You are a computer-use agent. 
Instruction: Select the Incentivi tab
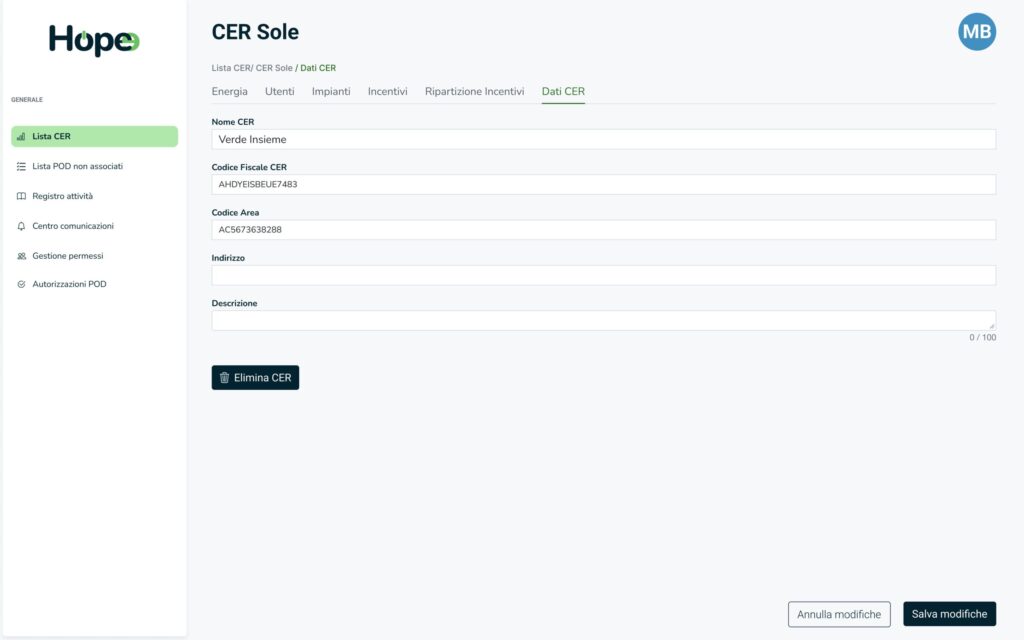387,91
